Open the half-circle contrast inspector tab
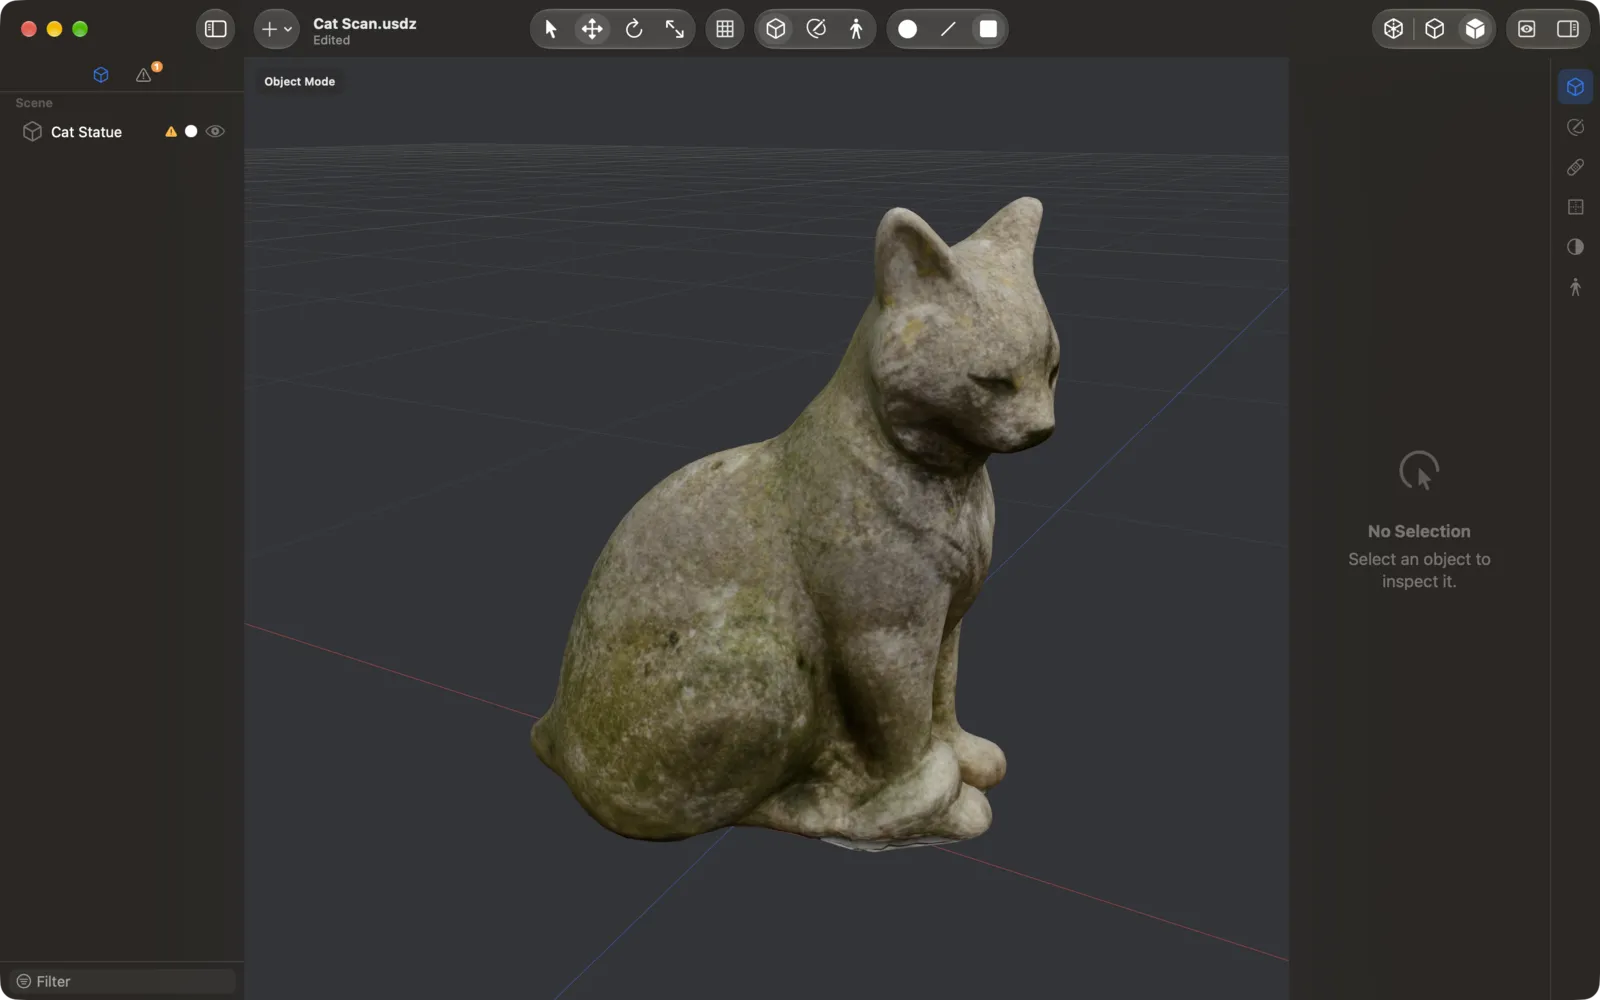This screenshot has width=1600, height=1000. [x=1575, y=247]
